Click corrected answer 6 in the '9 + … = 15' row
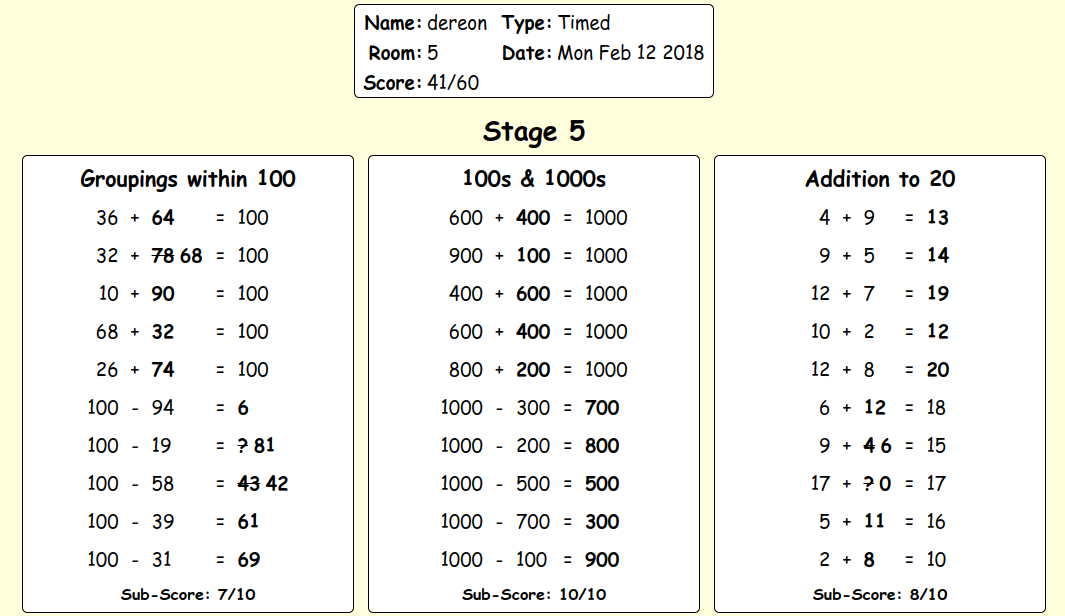 pyautogui.click(x=886, y=446)
